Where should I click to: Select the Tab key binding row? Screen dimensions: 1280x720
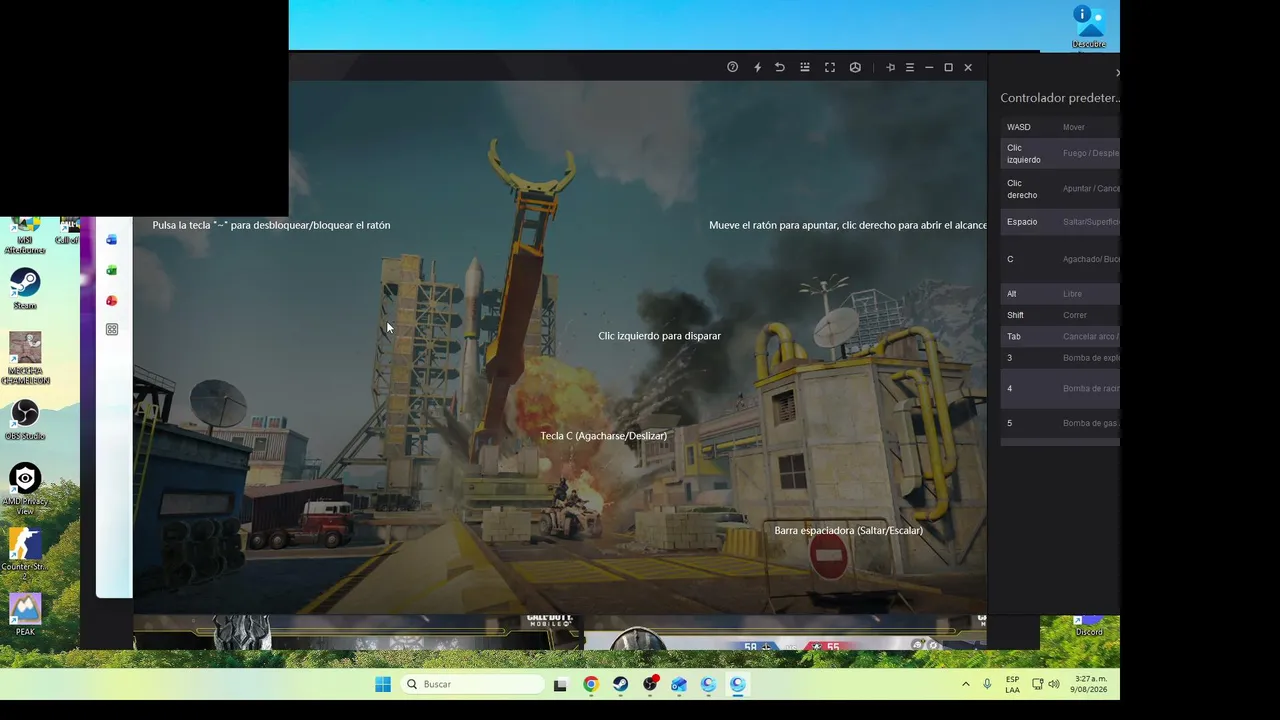[x=1060, y=336]
